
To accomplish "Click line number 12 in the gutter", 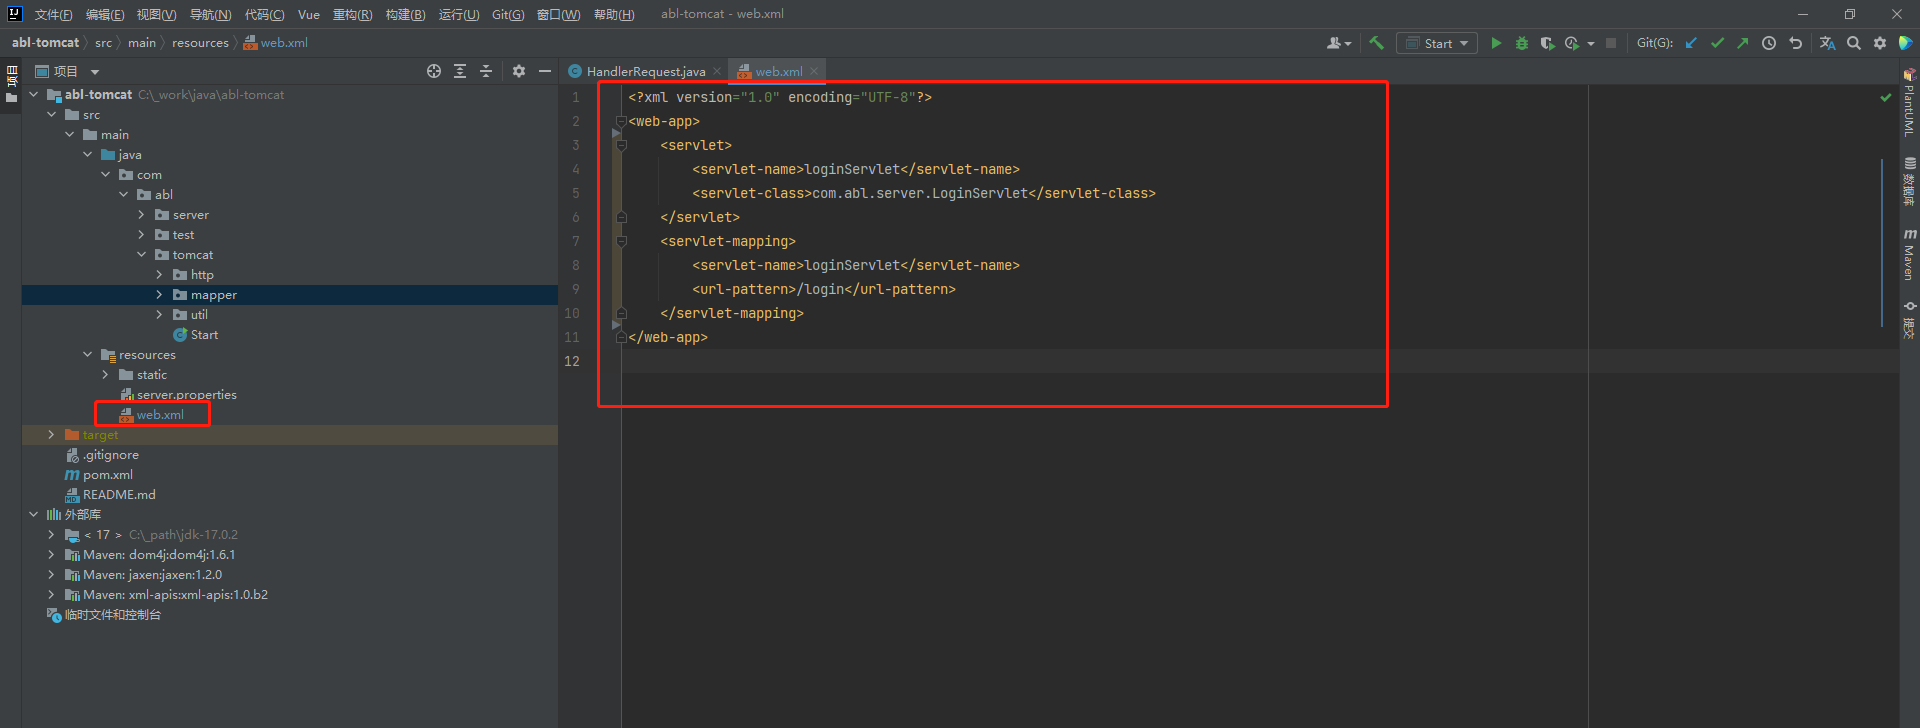I will pos(572,361).
